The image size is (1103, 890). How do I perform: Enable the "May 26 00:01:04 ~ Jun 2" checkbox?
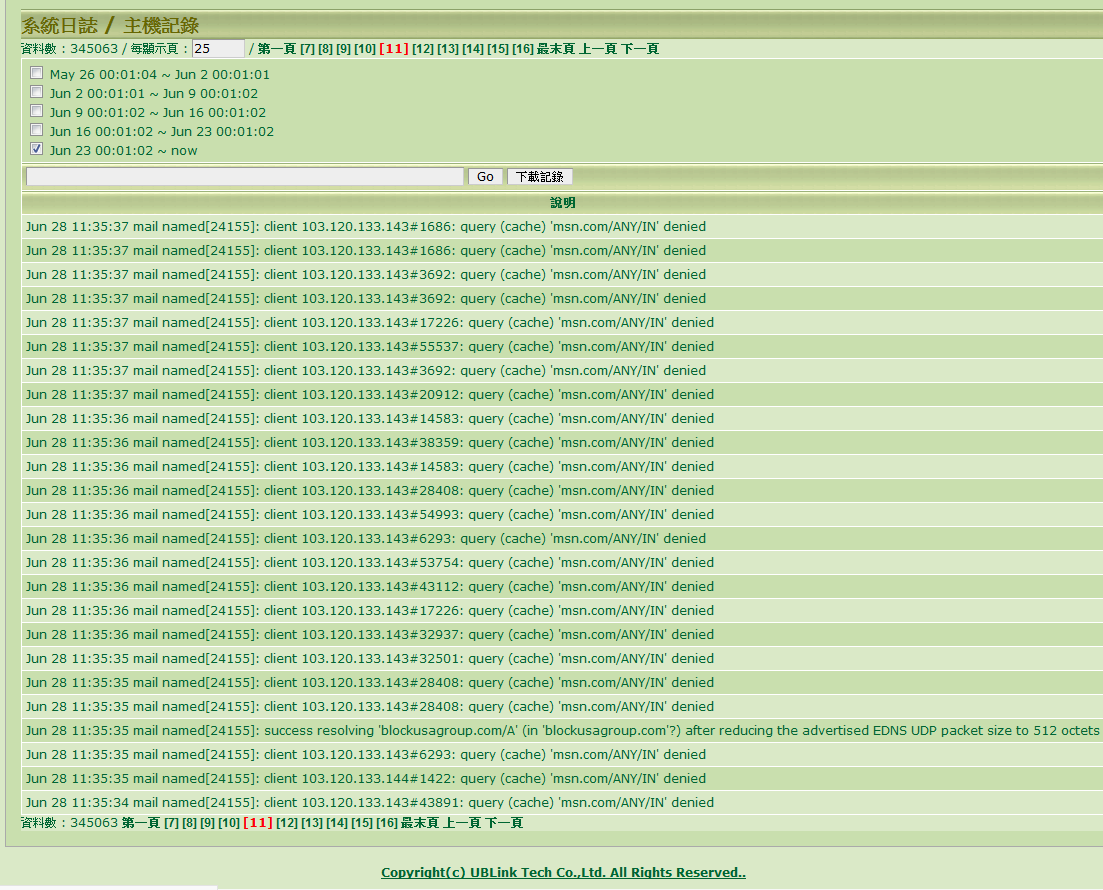[37, 73]
